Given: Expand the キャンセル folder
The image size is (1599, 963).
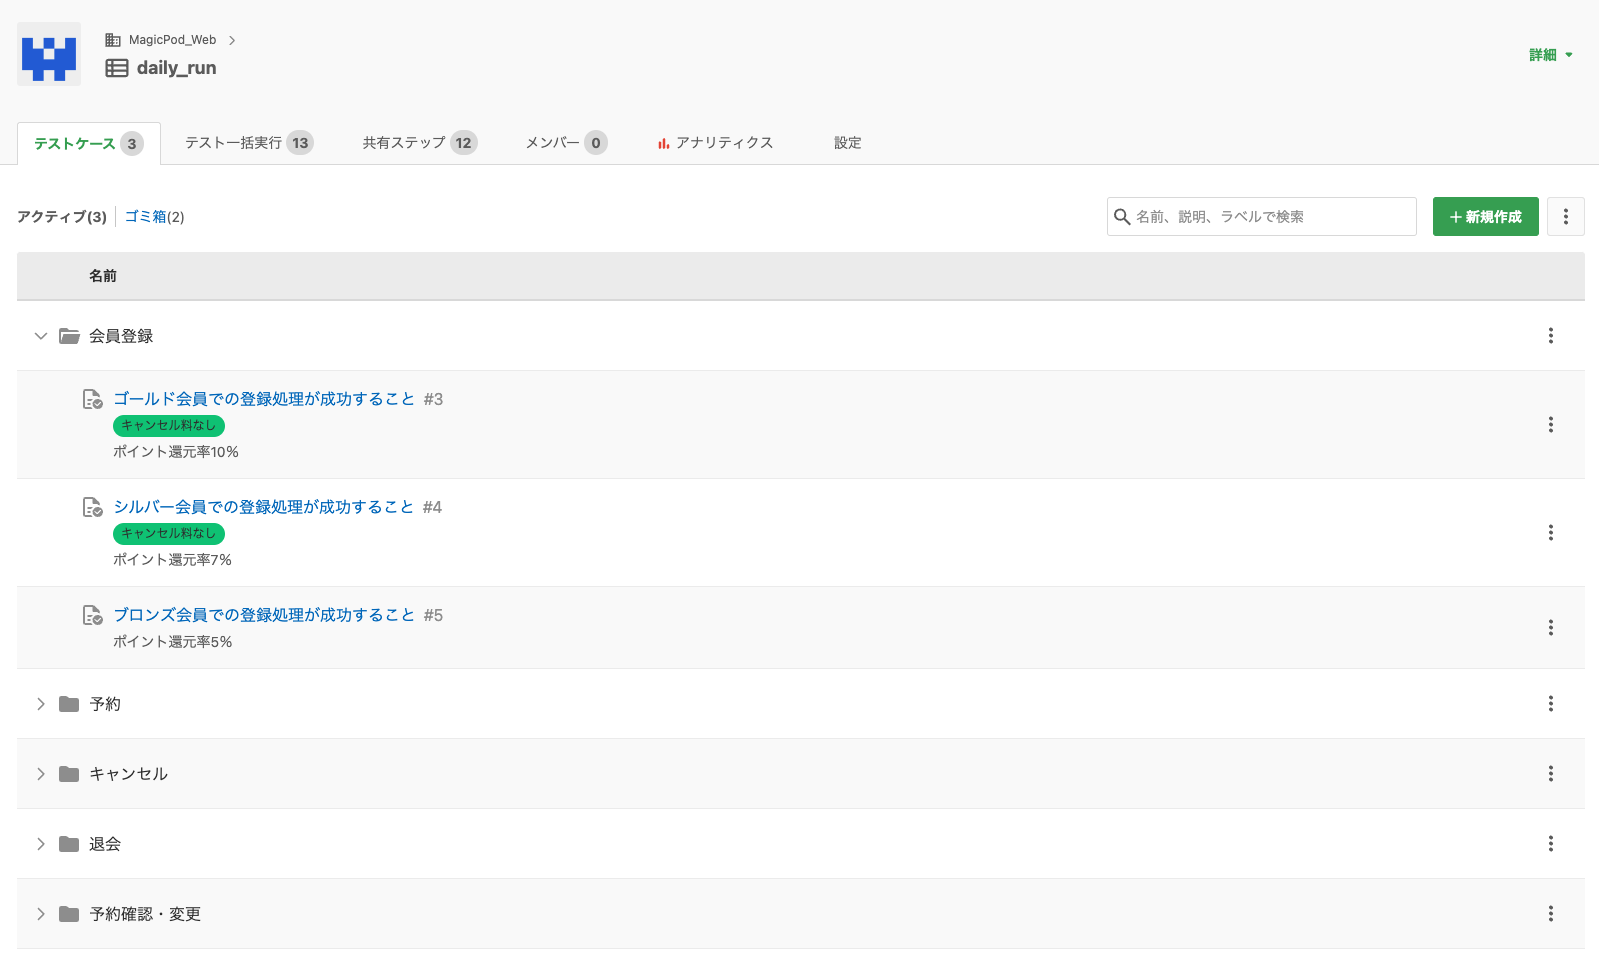Looking at the screenshot, I should click(x=41, y=774).
